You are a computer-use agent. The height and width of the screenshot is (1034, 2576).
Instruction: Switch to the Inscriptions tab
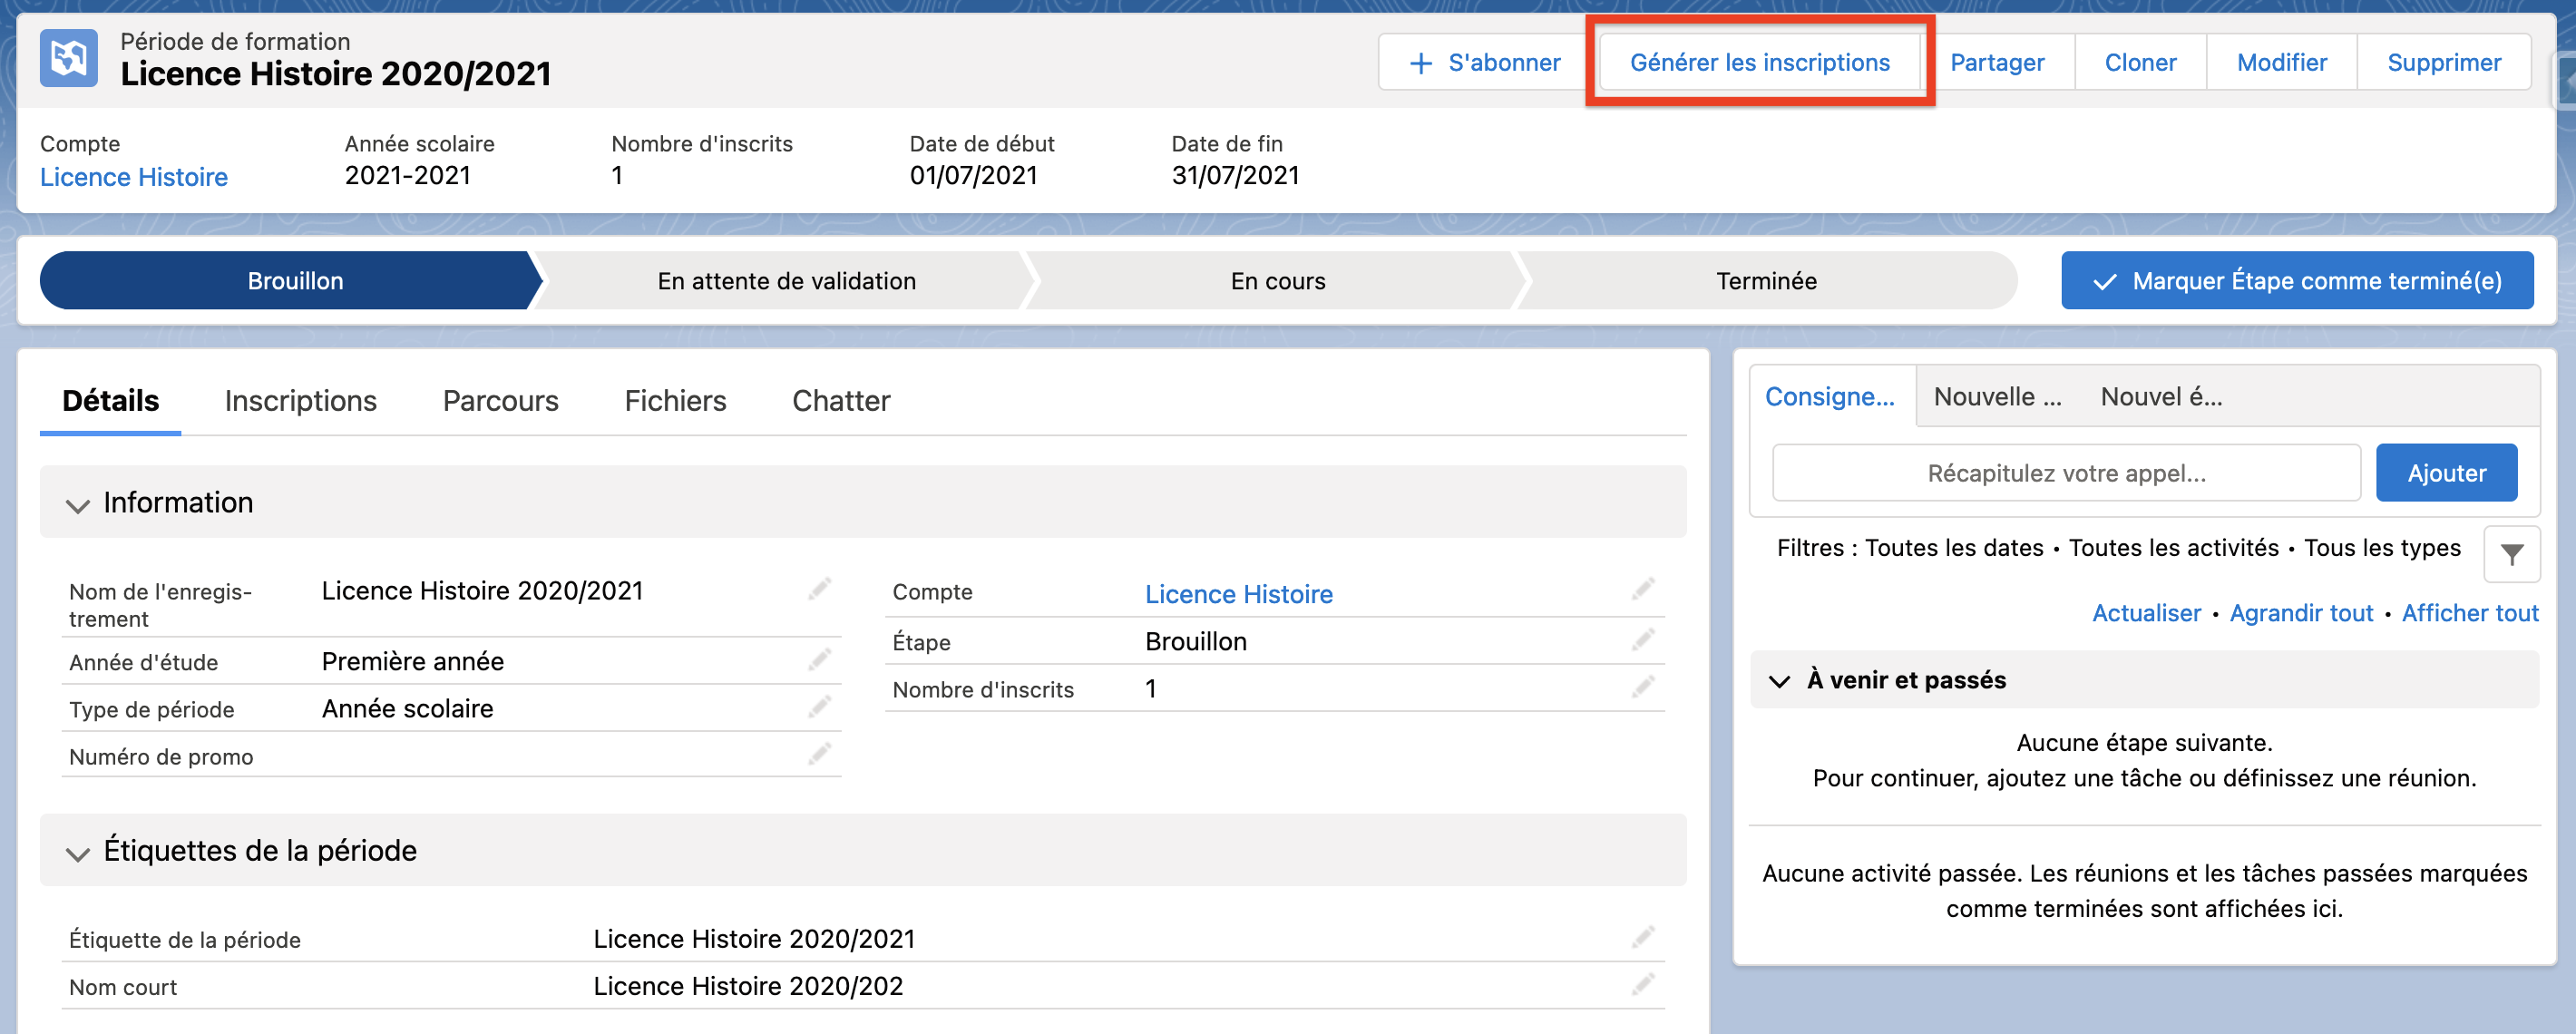300,400
